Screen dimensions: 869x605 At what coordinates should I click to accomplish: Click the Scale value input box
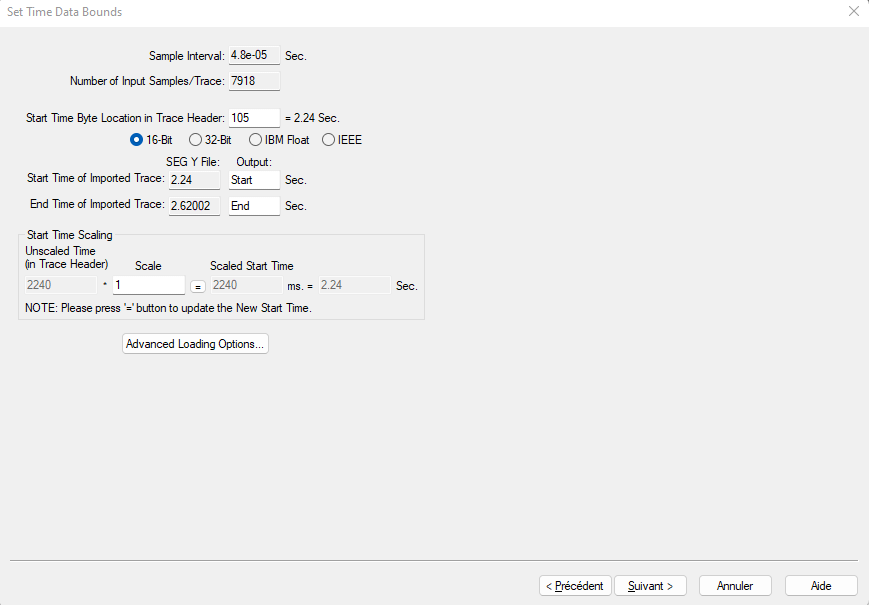tap(148, 285)
